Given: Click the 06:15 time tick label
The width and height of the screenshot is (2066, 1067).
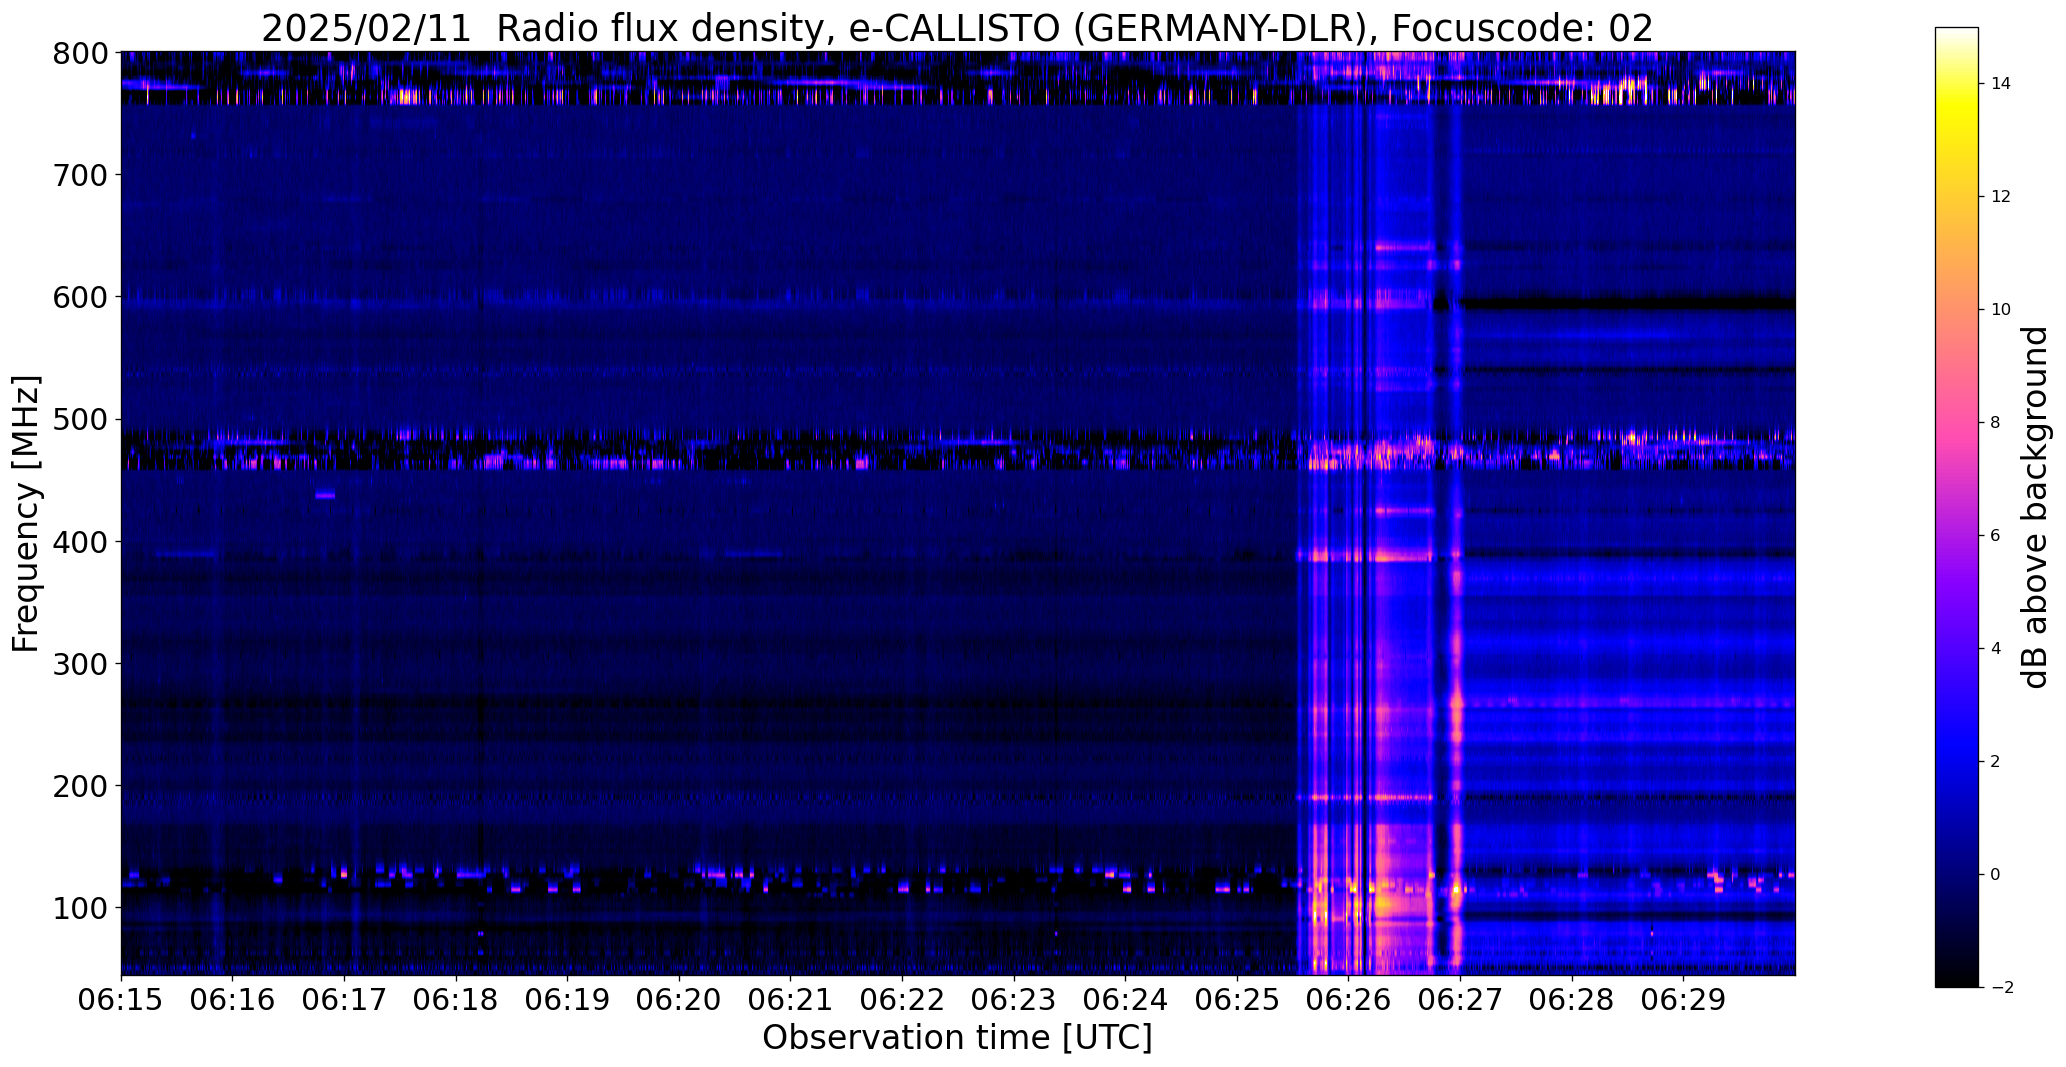Looking at the screenshot, I should tap(121, 1000).
